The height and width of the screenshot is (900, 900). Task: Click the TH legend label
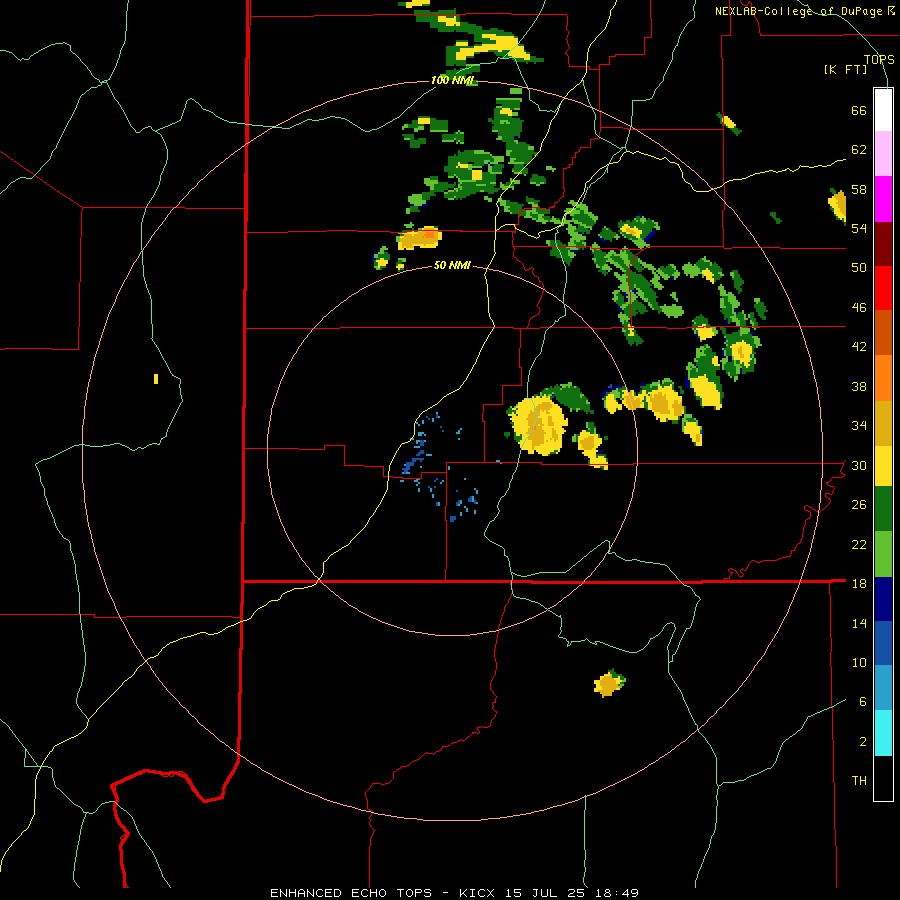tap(859, 781)
